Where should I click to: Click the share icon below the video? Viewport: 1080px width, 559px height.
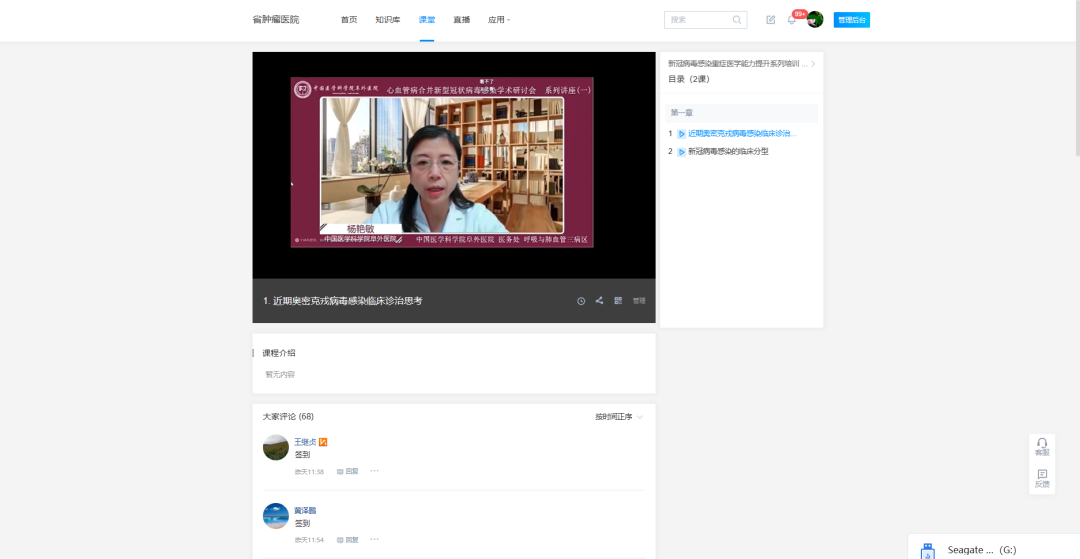point(599,301)
